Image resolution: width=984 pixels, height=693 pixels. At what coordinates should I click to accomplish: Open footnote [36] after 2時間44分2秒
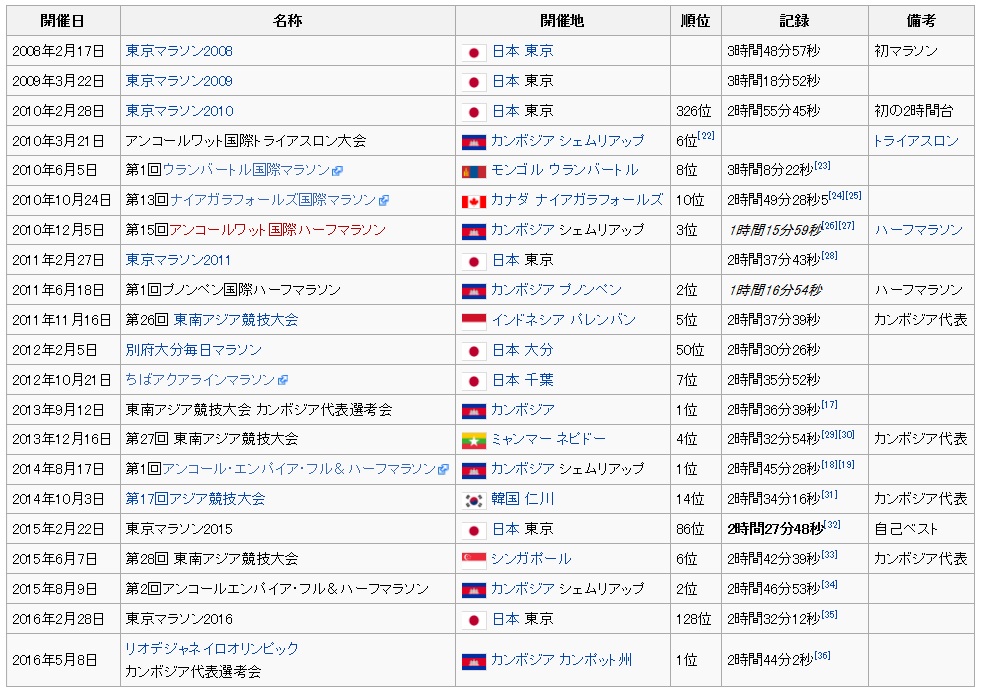(x=822, y=655)
